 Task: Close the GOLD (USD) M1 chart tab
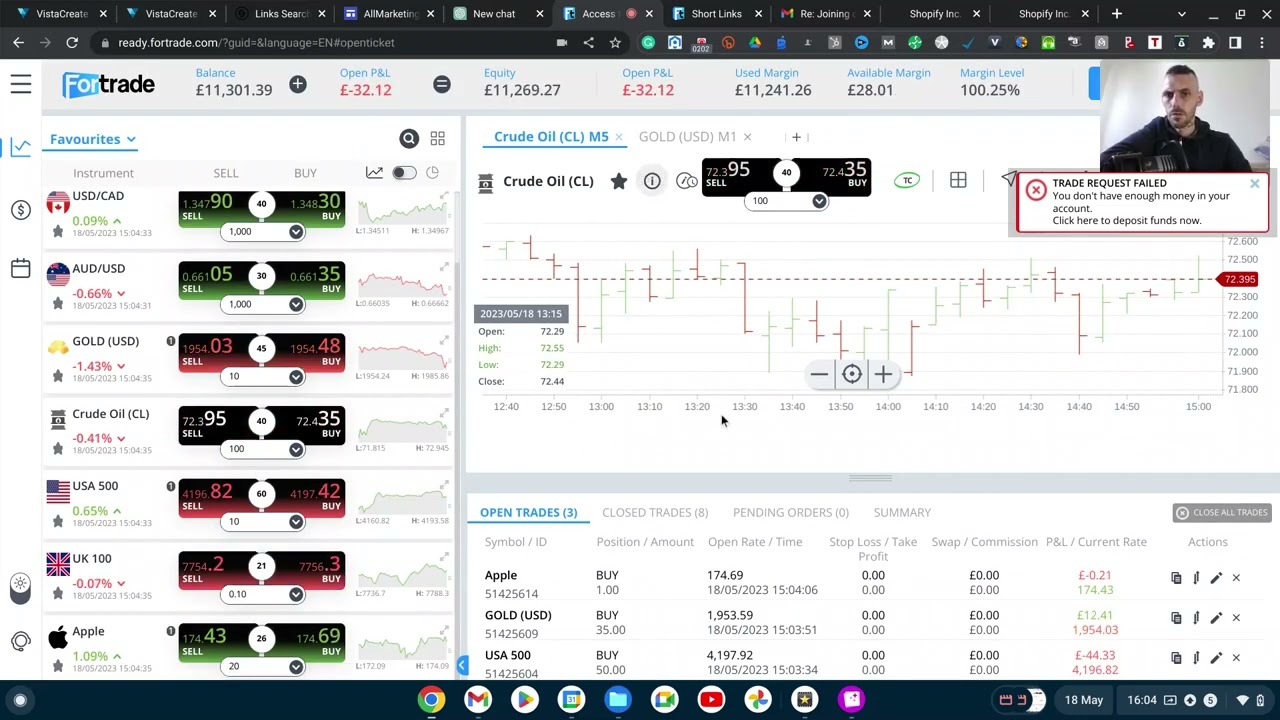click(x=747, y=137)
